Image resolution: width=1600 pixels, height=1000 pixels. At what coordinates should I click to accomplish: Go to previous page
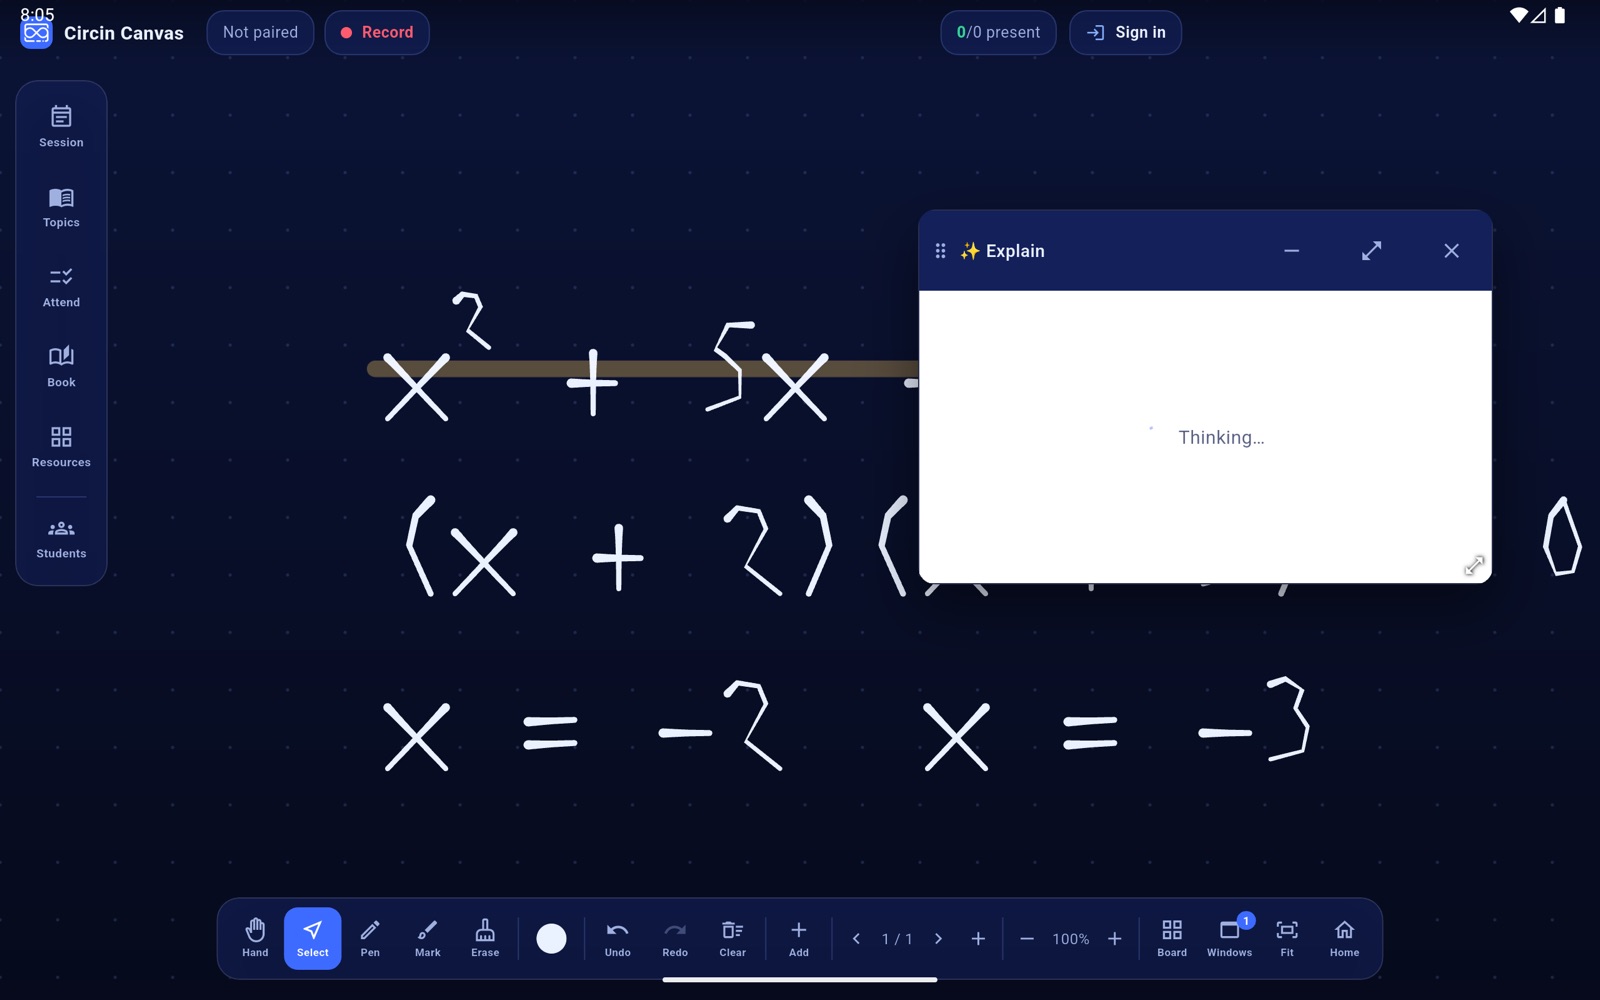click(x=856, y=938)
